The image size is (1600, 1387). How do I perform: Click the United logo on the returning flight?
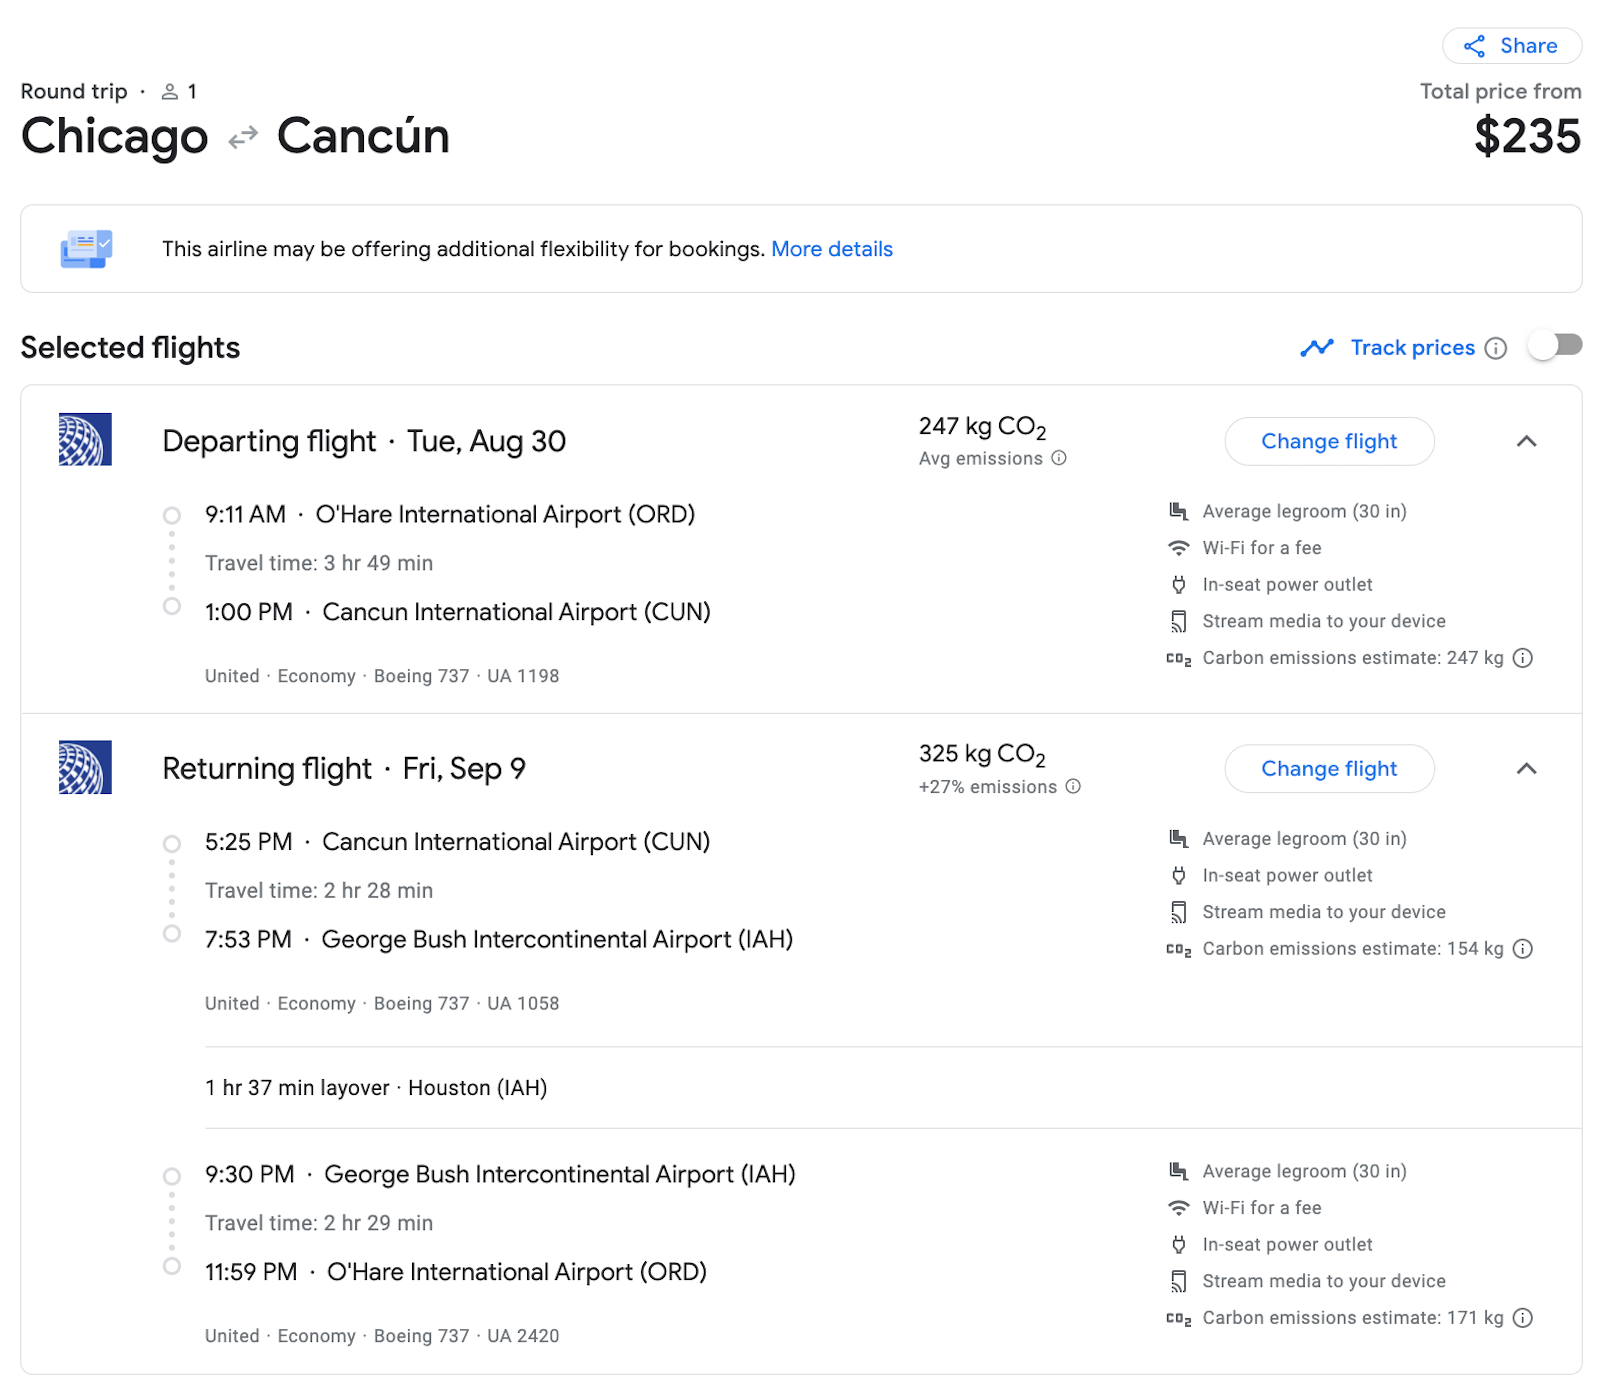[x=86, y=768]
